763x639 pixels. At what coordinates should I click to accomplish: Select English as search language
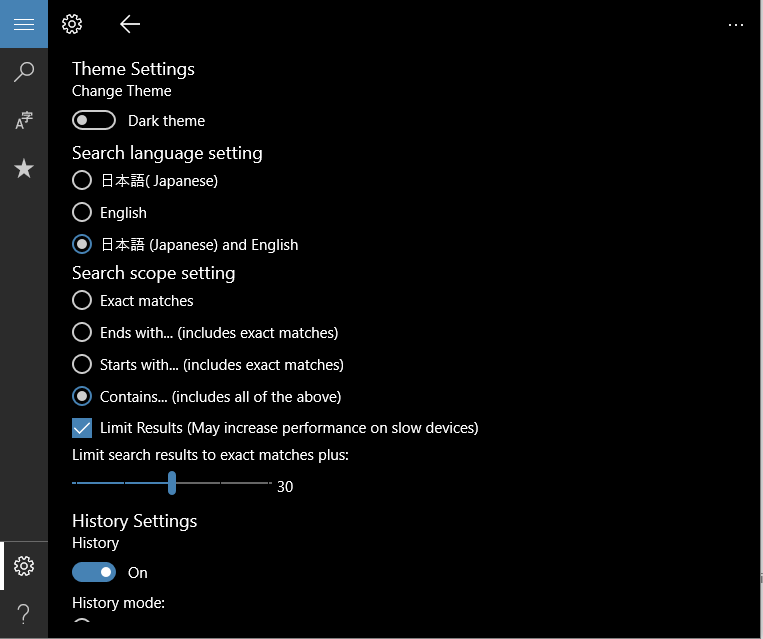pos(82,213)
